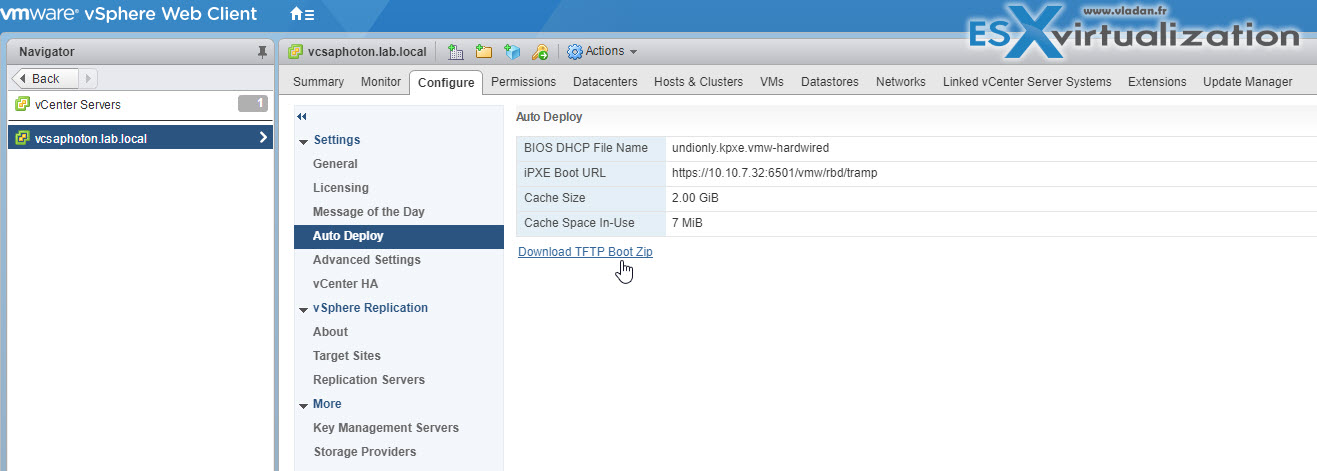Switch to the Monitor tab
The height and width of the screenshot is (471, 1317).
click(x=381, y=82)
